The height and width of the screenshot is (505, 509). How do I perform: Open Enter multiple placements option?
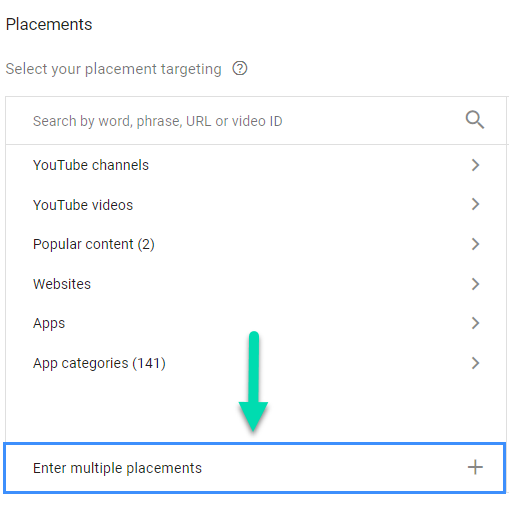[x=255, y=468]
